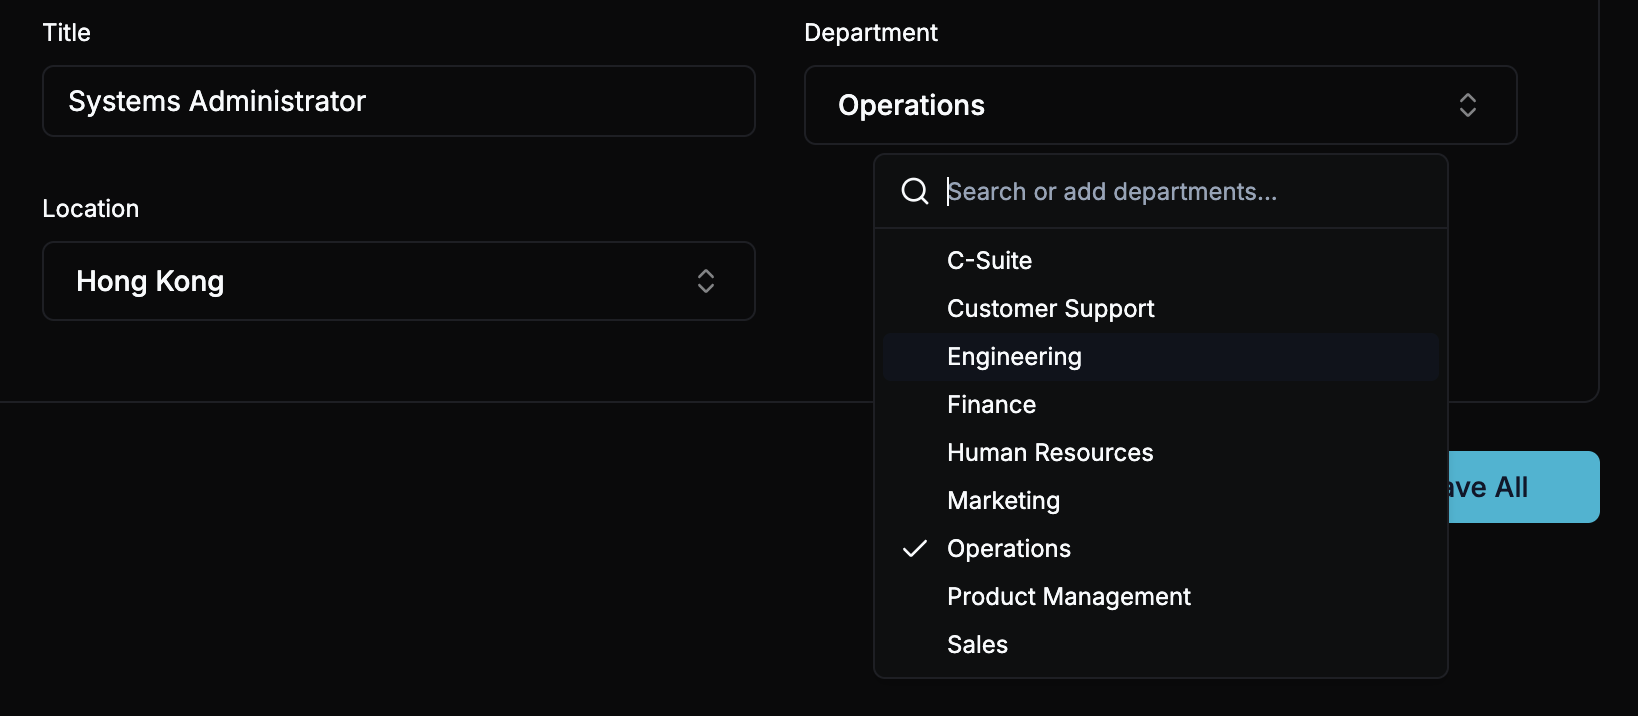
Task: Pick the highlighted Engineering option
Action: point(1014,357)
